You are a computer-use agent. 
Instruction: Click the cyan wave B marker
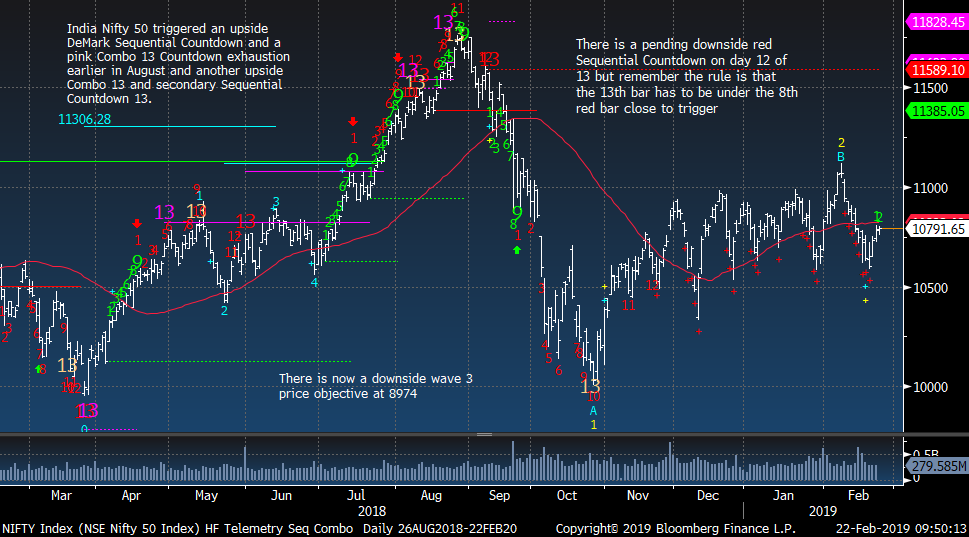coord(840,157)
